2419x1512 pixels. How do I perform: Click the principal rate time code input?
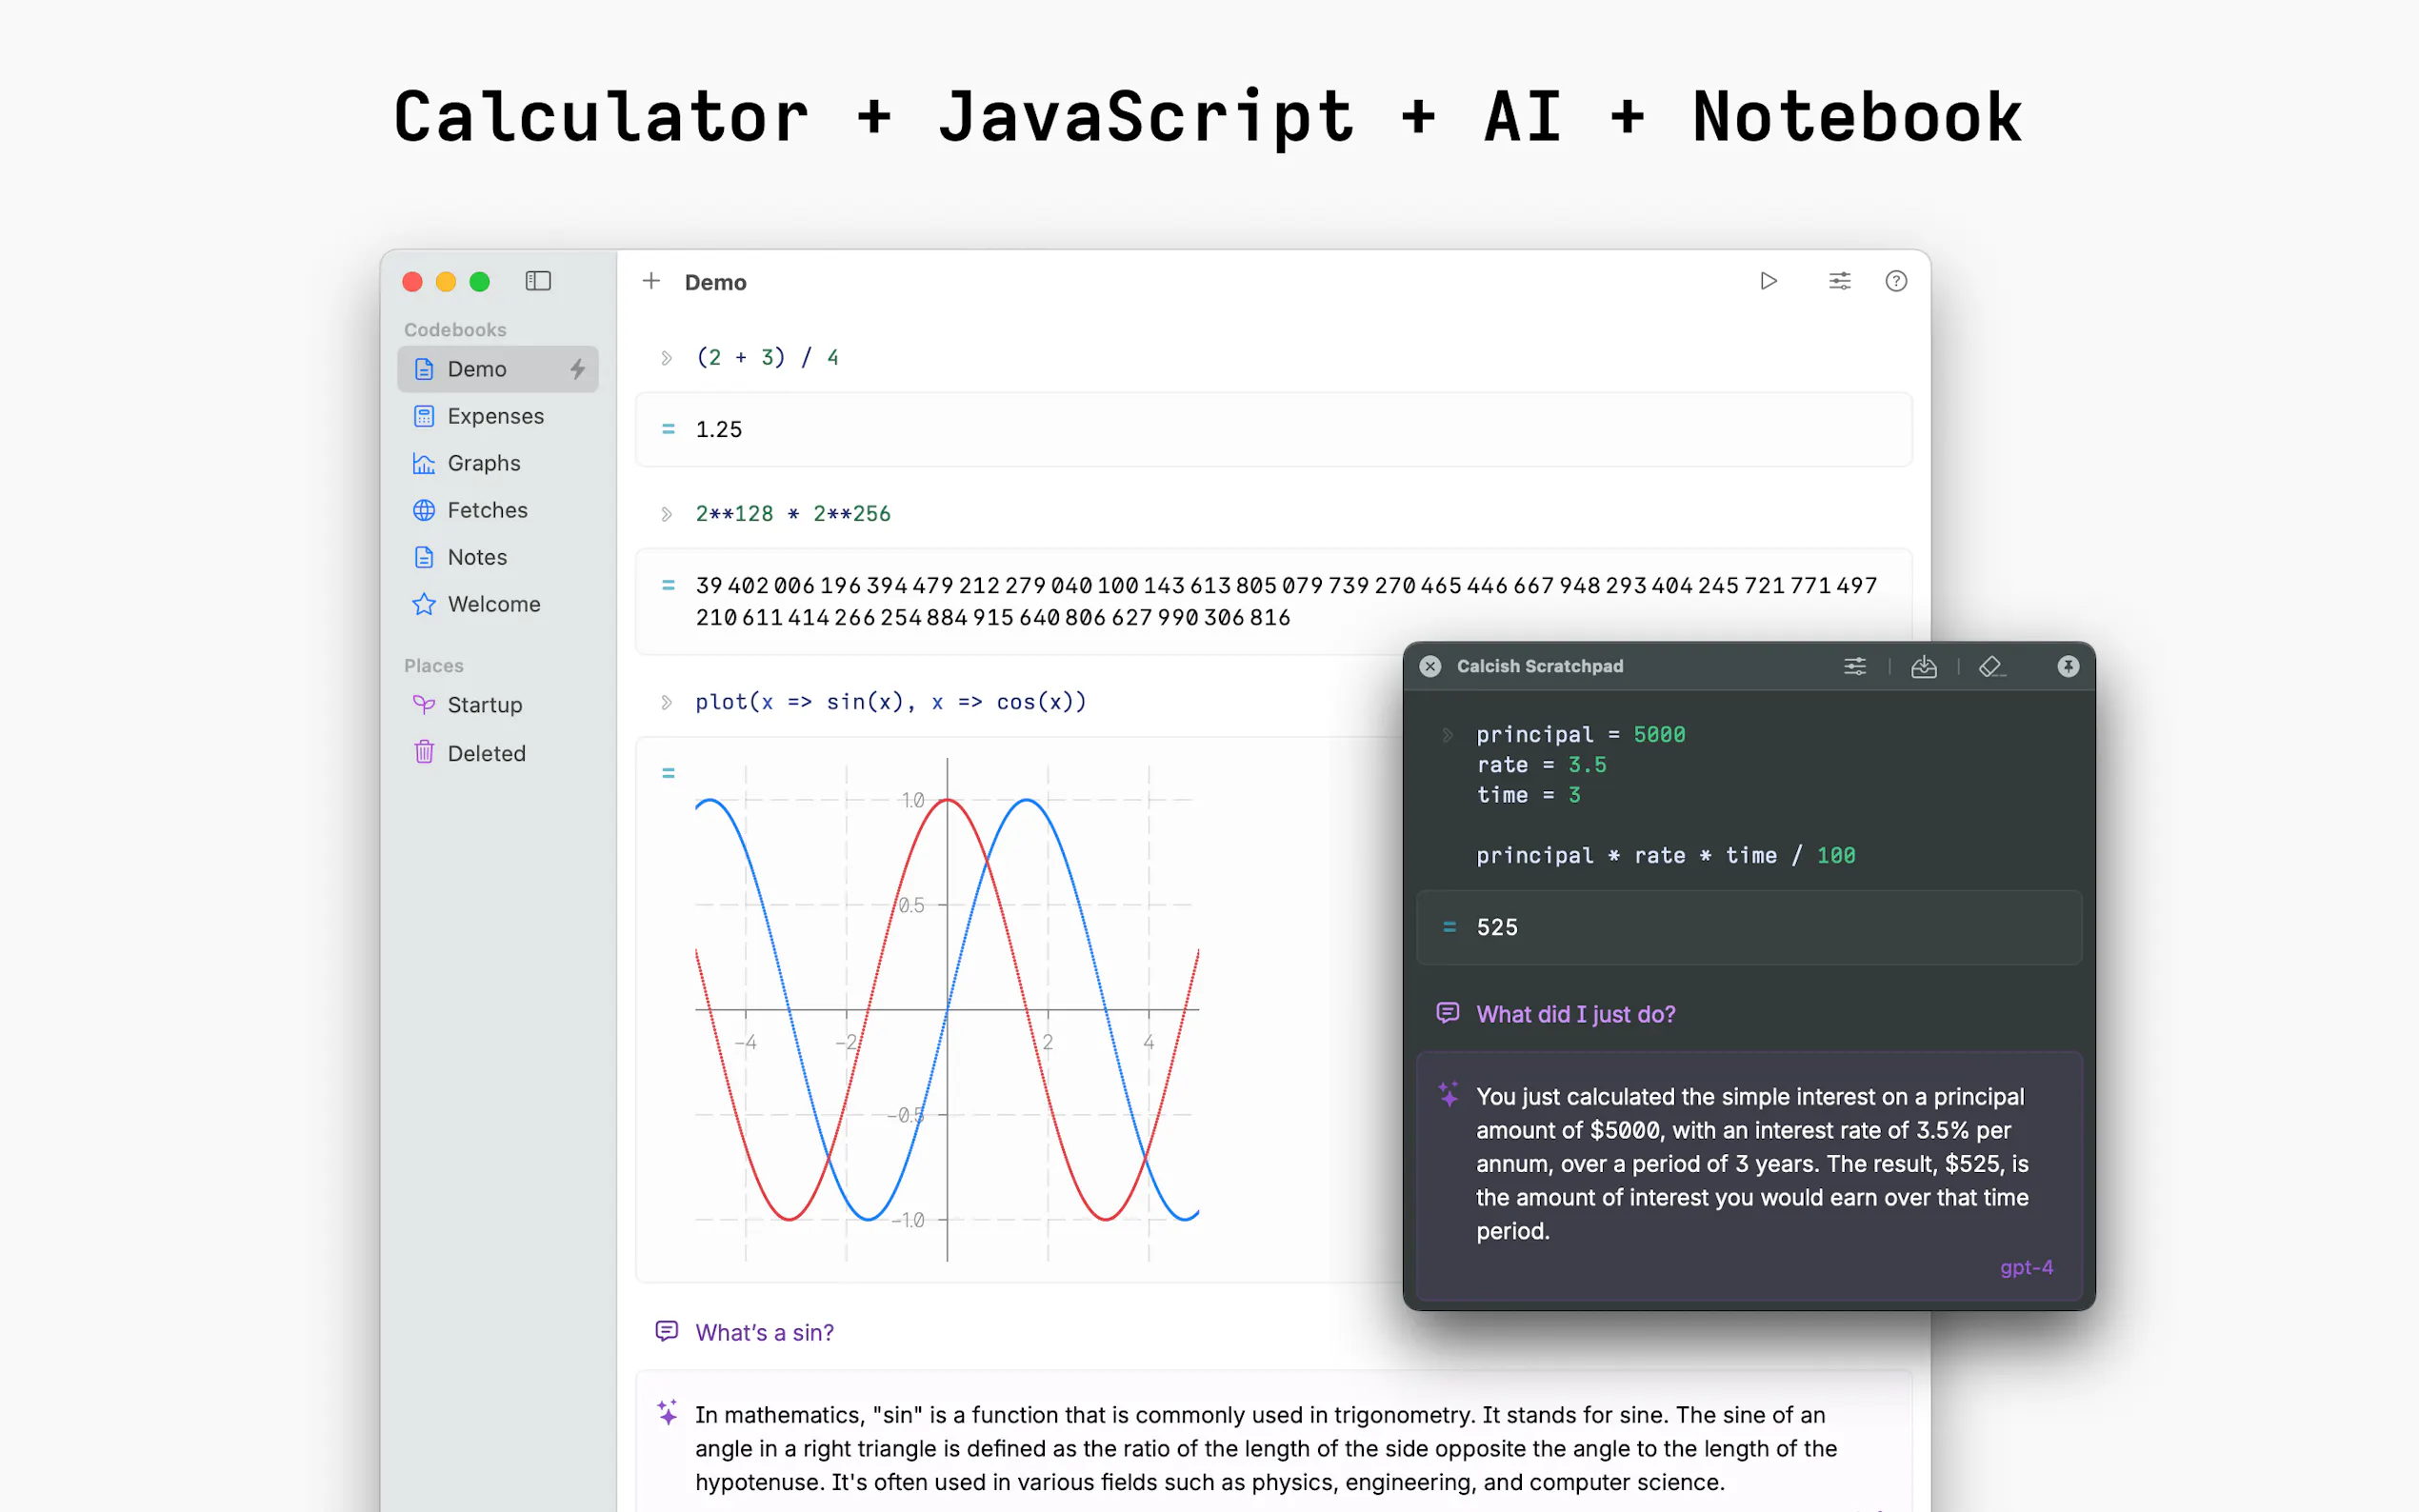[1665, 795]
